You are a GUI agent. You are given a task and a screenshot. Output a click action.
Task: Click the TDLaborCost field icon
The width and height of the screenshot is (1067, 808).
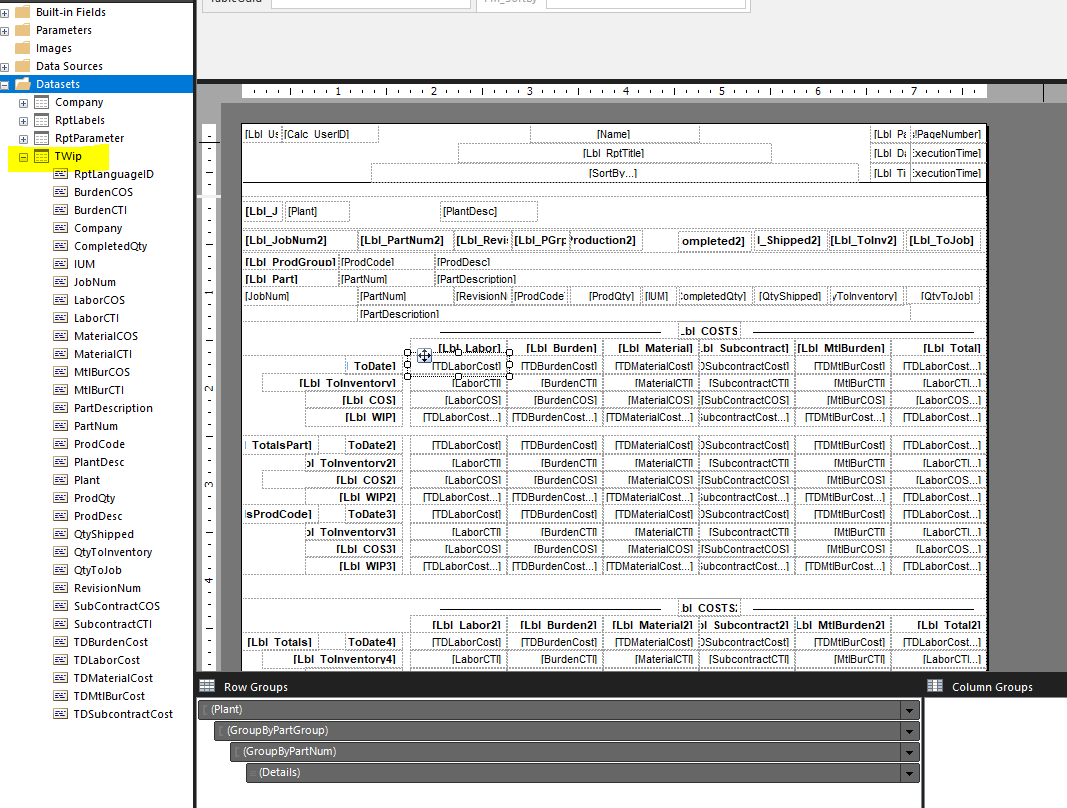click(61, 660)
